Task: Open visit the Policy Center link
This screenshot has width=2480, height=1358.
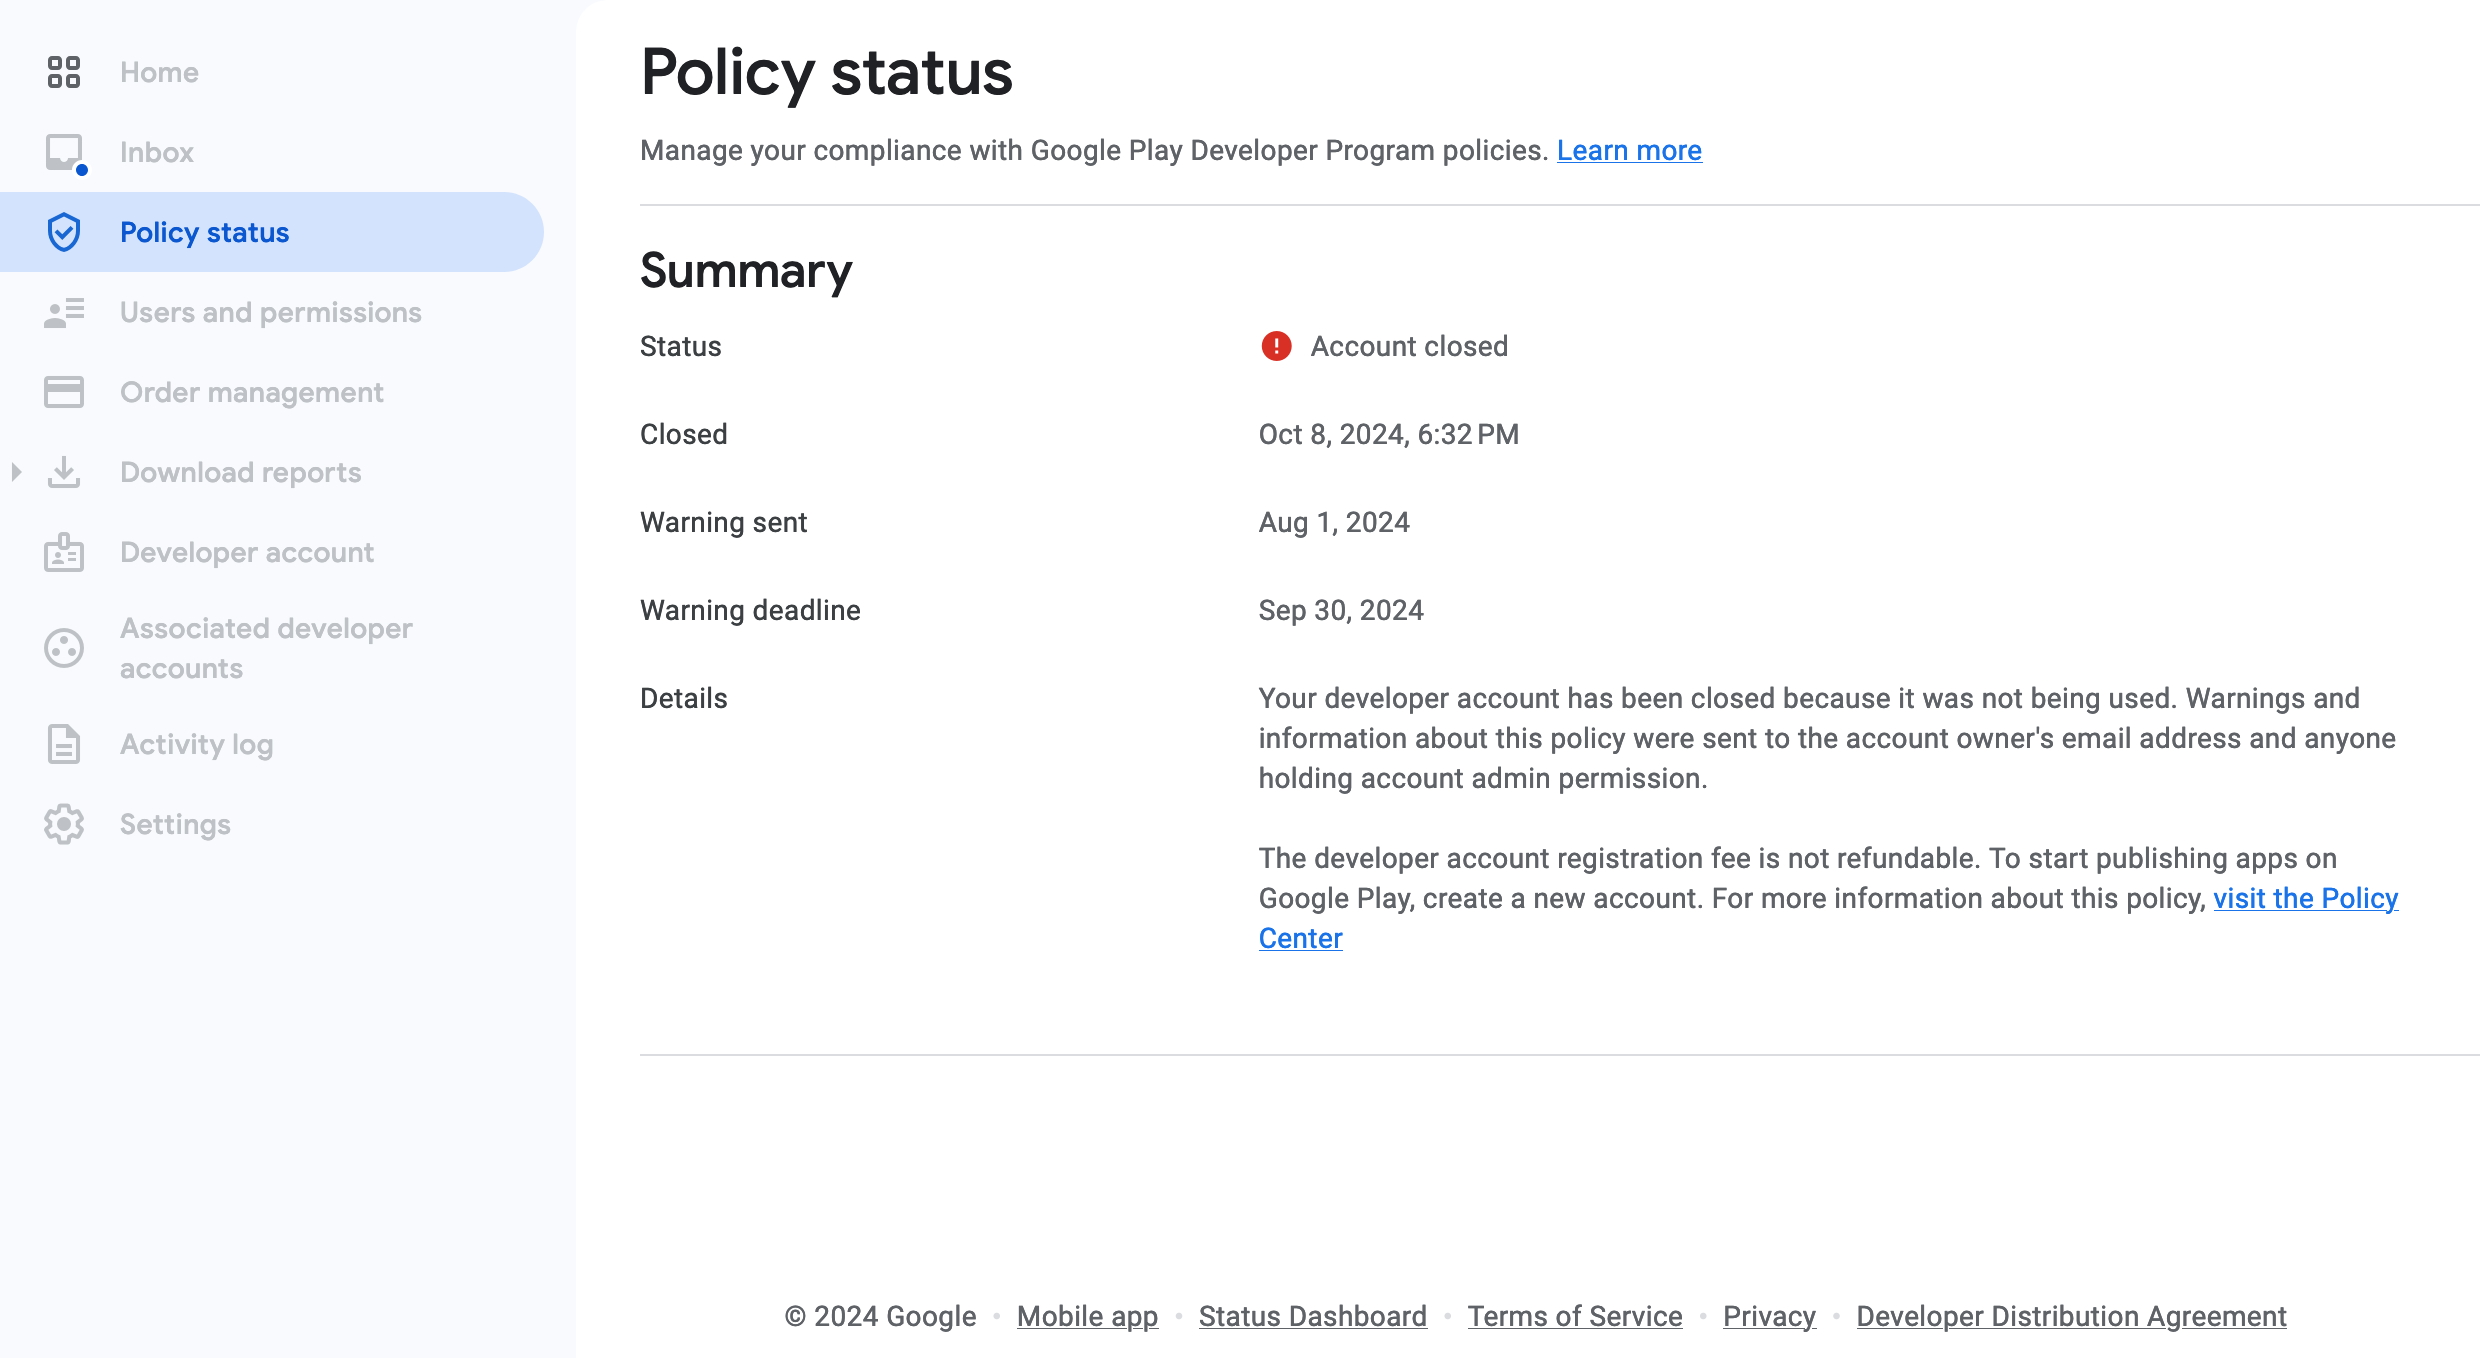Action: pyautogui.click(x=2305, y=898)
